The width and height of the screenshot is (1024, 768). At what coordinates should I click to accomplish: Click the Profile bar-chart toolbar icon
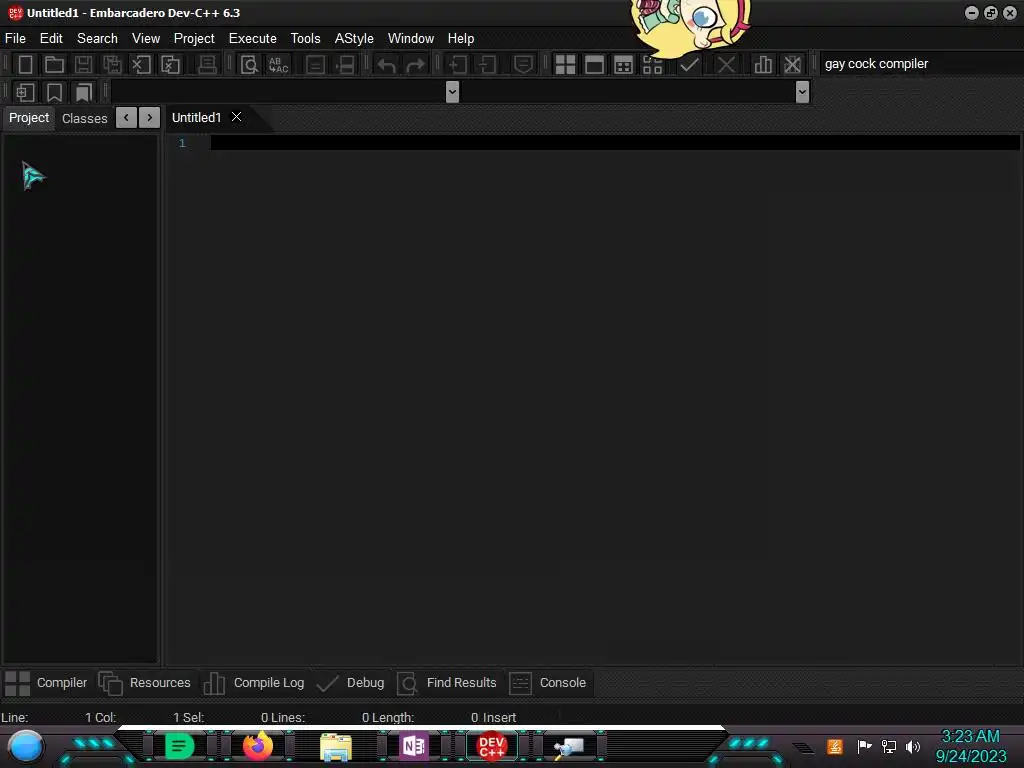click(762, 64)
